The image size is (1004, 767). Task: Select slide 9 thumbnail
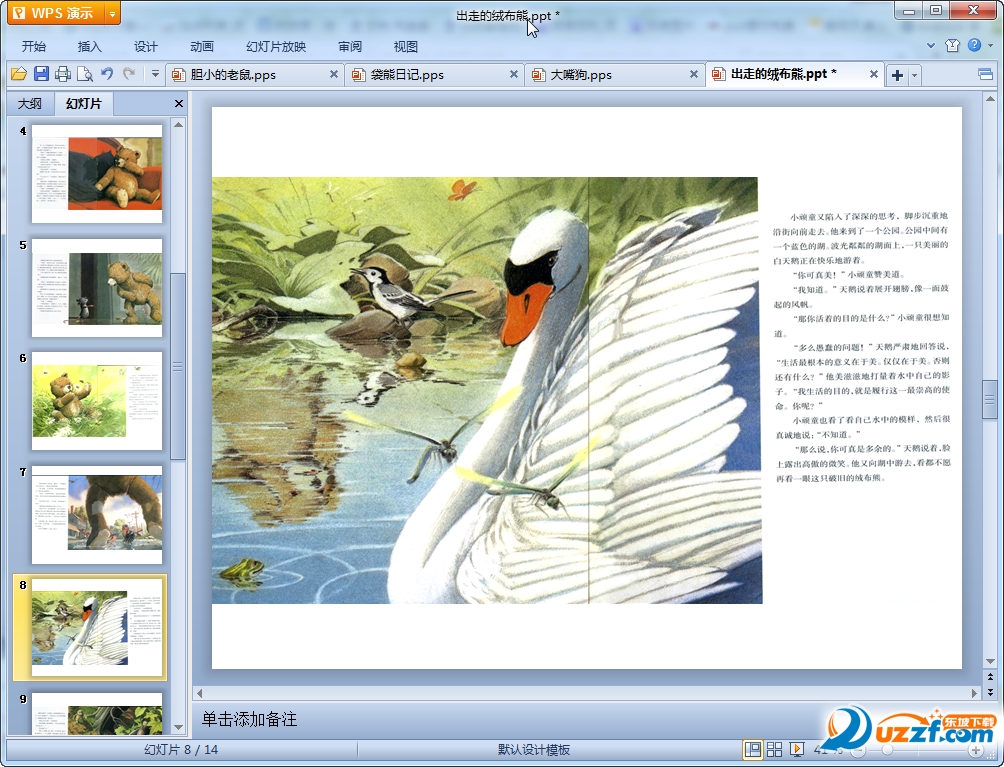tap(97, 713)
